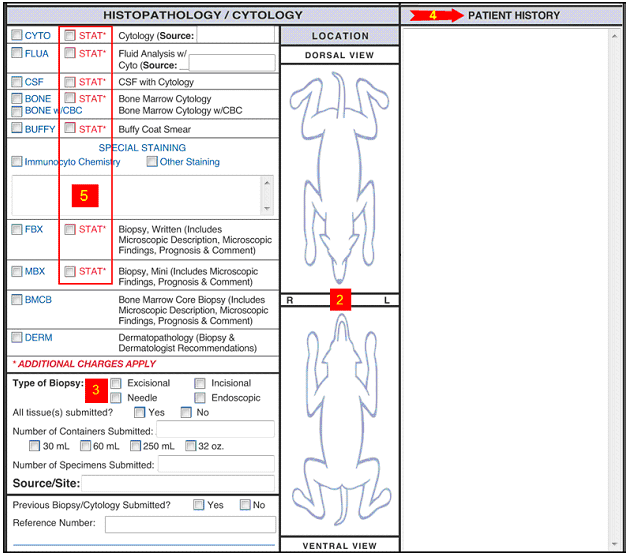Click the special staining box scroll down arrow
629x557 pixels.
[x=267, y=209]
